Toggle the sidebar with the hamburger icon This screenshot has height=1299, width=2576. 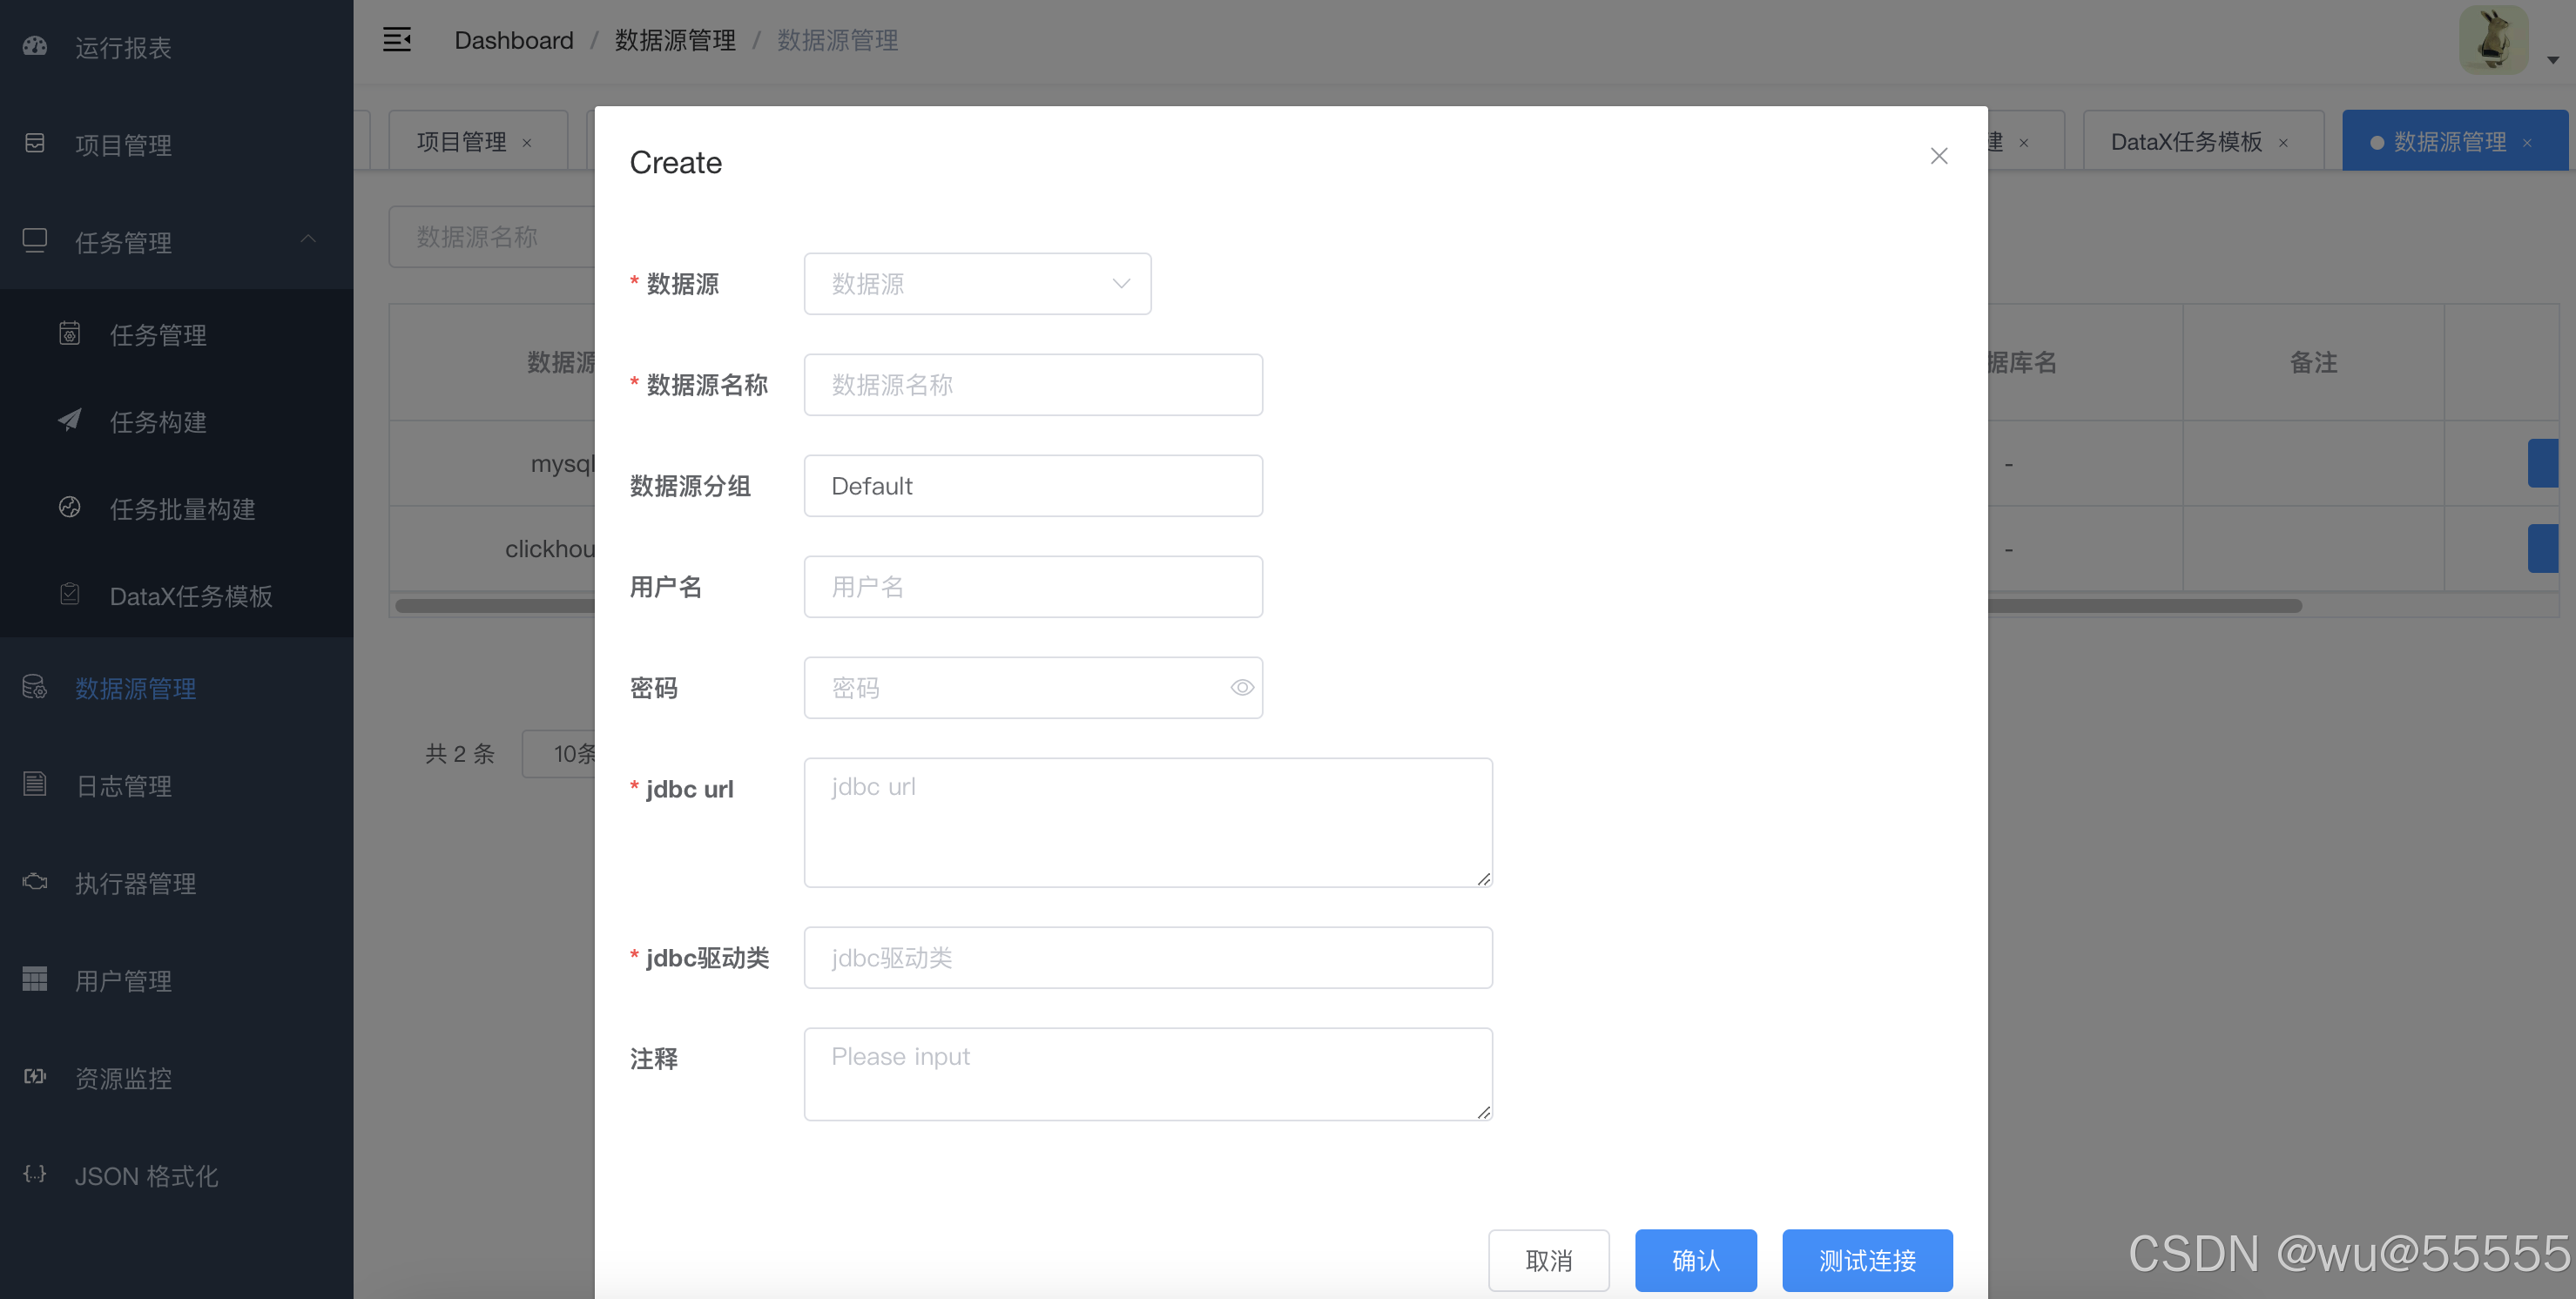pos(397,40)
